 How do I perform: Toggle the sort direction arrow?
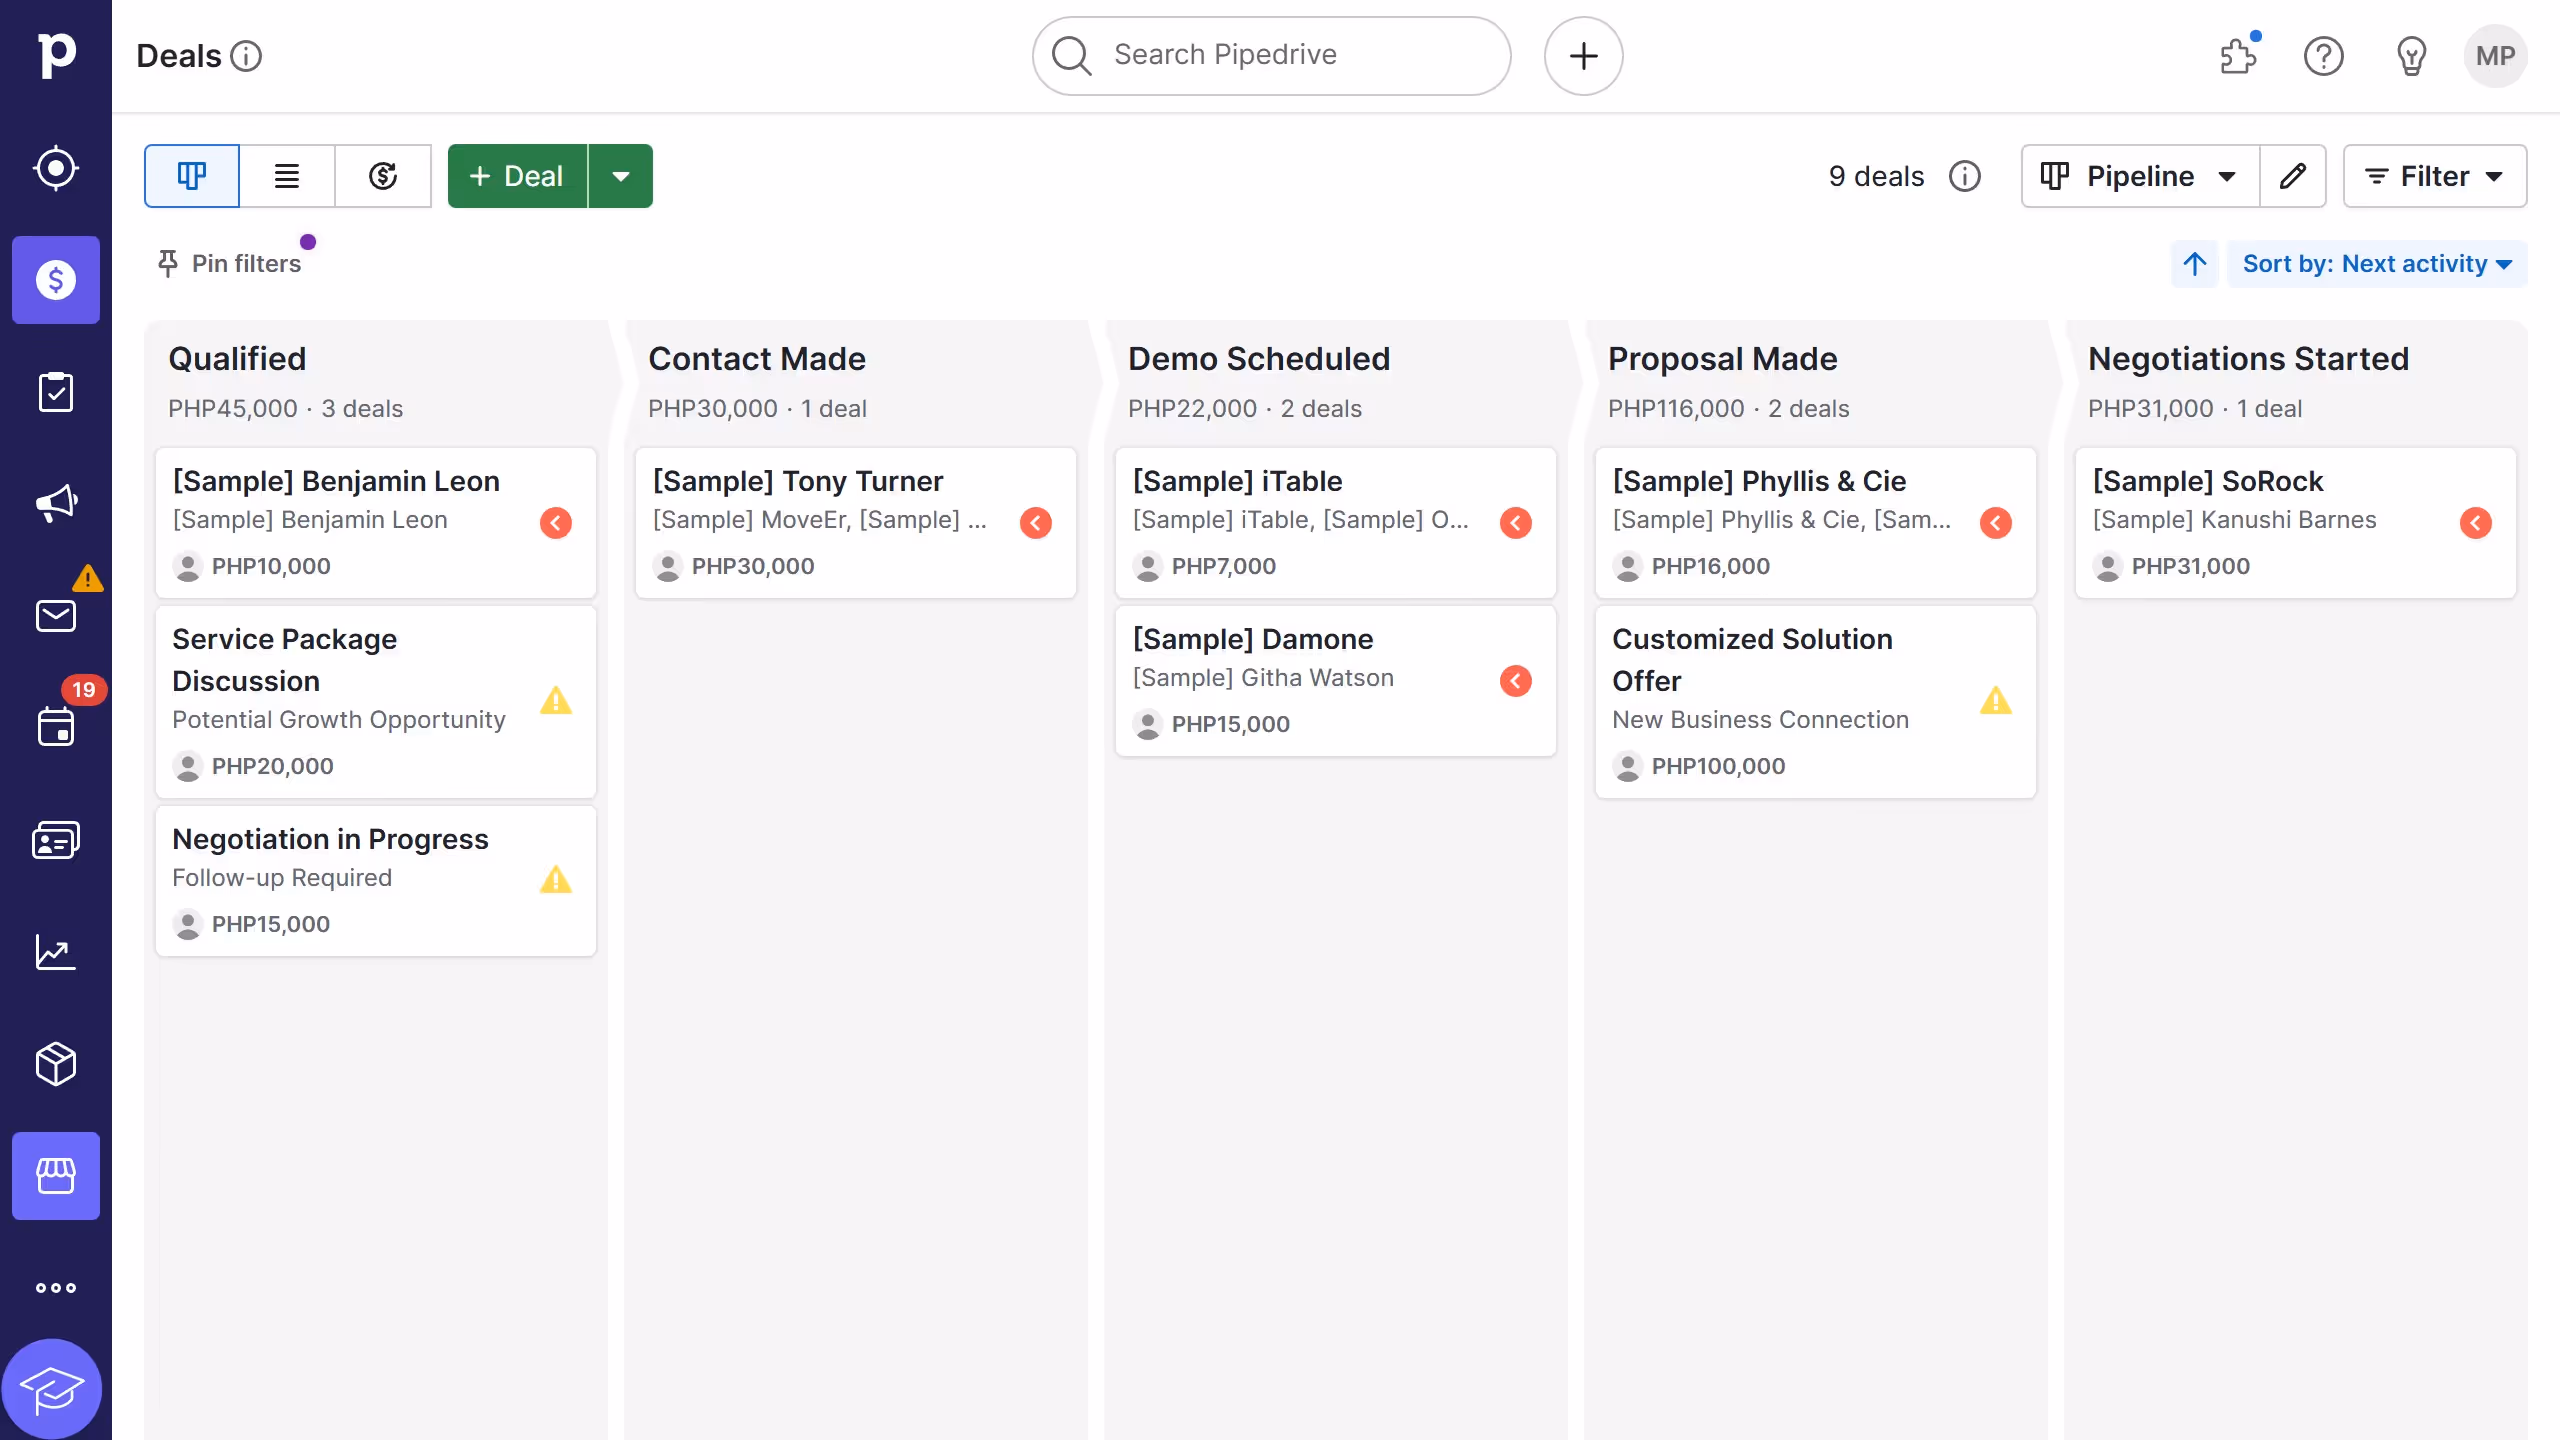click(2194, 263)
